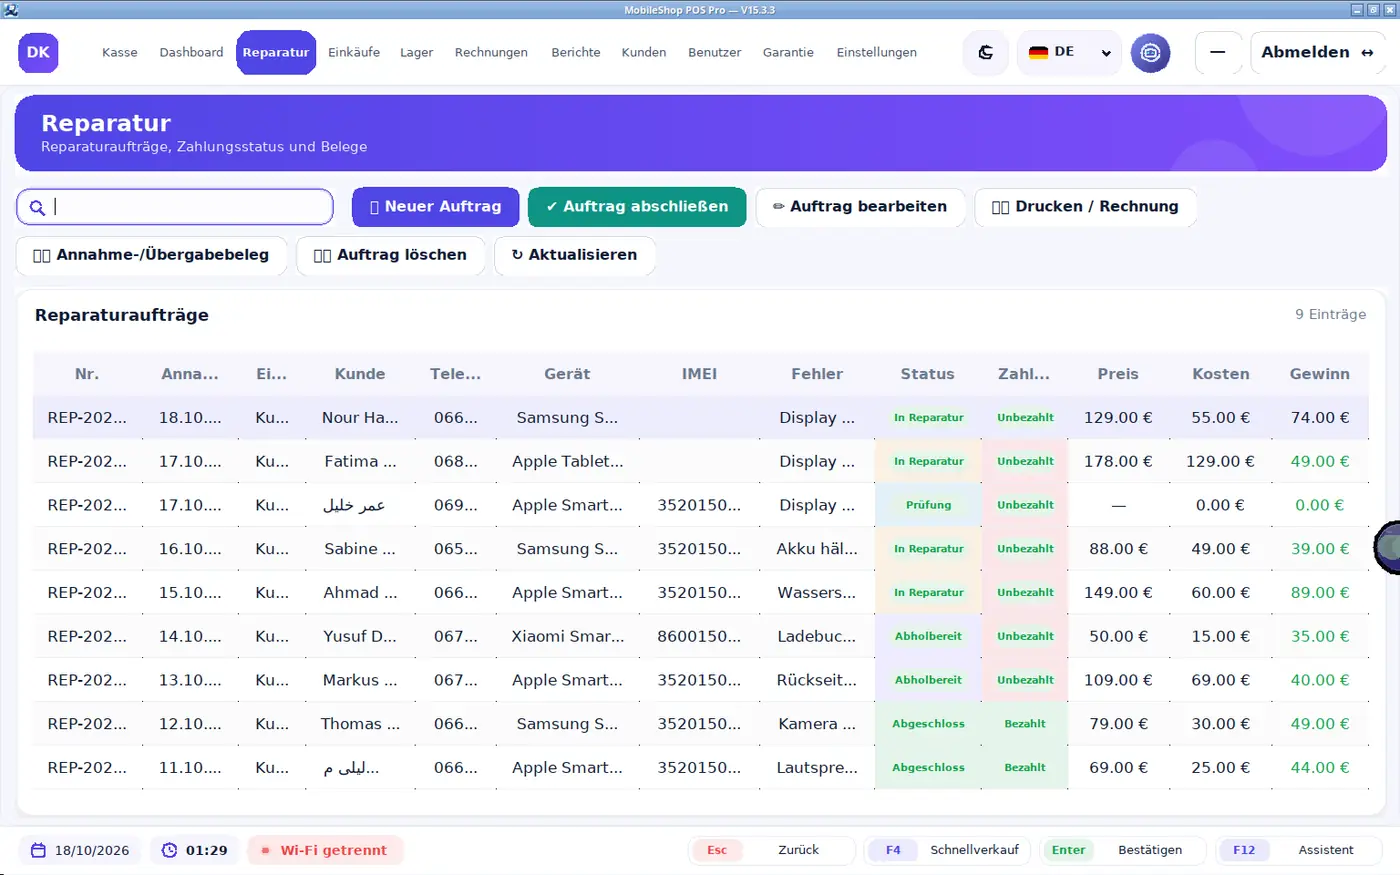Sort by the Gewinn column header
Image resolution: width=1400 pixels, height=875 pixels.
1319,374
